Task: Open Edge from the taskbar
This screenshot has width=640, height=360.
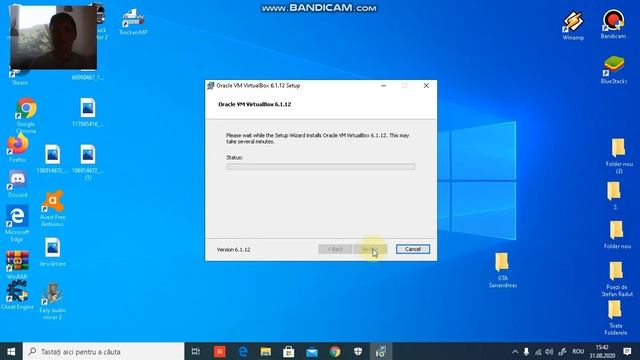Action: 243,351
